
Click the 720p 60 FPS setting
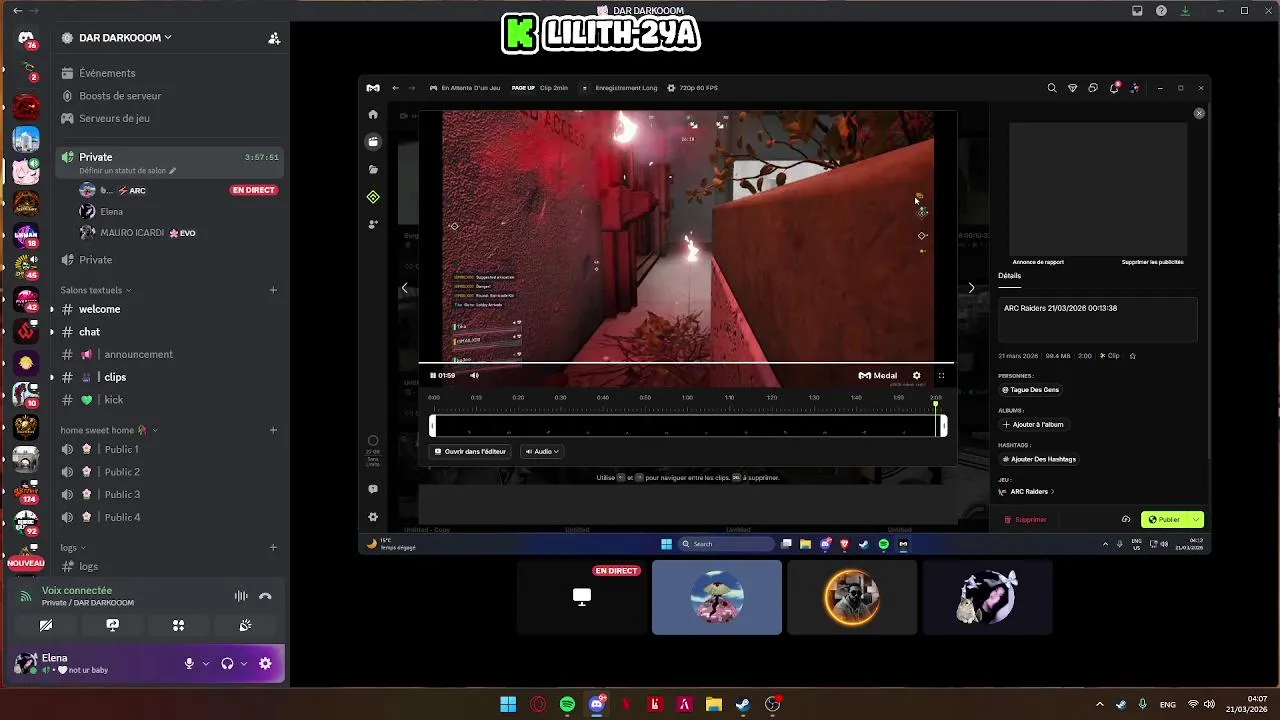(693, 88)
